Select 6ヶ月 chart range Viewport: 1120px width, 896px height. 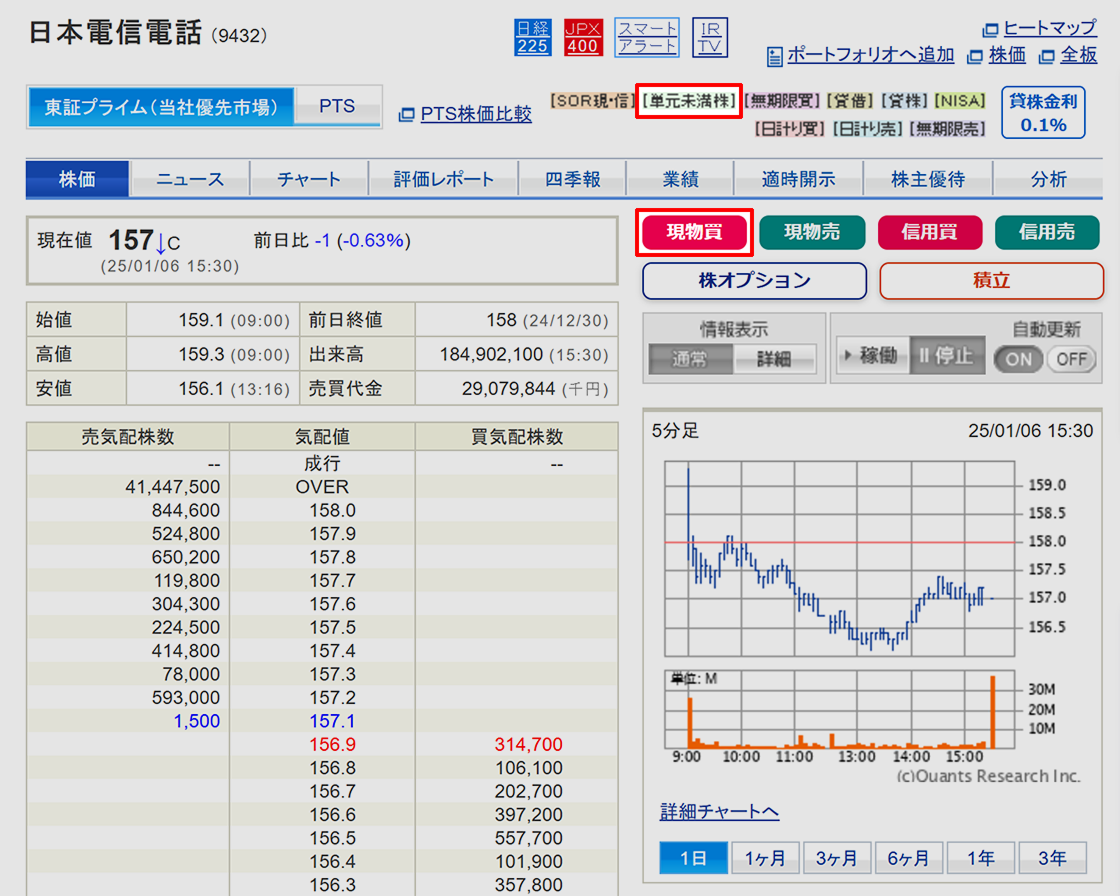[x=909, y=857]
